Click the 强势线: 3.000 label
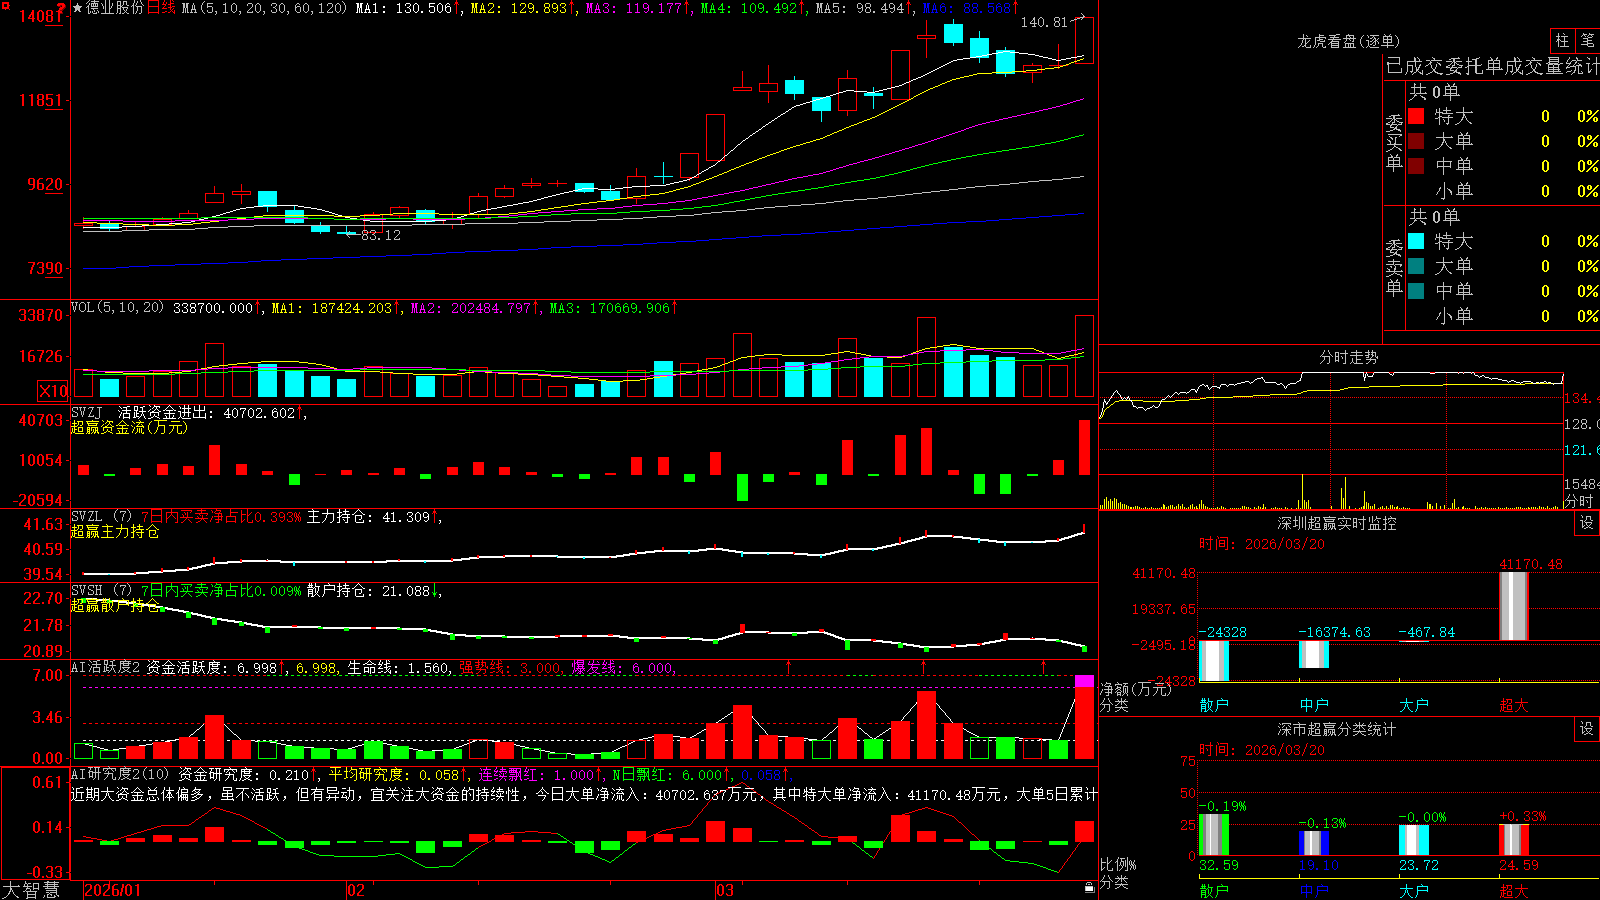Image resolution: width=1600 pixels, height=900 pixels. [x=510, y=668]
